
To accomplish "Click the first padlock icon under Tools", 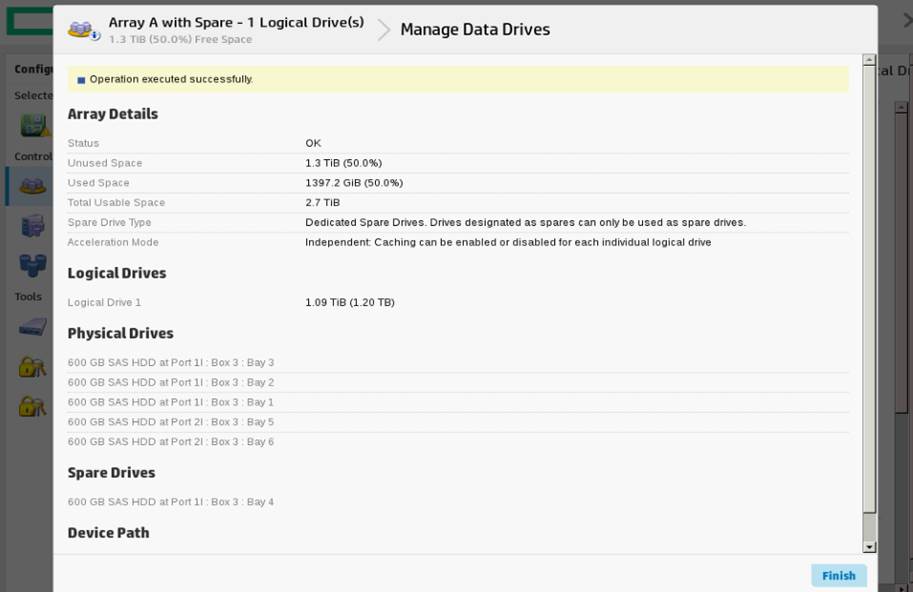I will (33, 367).
